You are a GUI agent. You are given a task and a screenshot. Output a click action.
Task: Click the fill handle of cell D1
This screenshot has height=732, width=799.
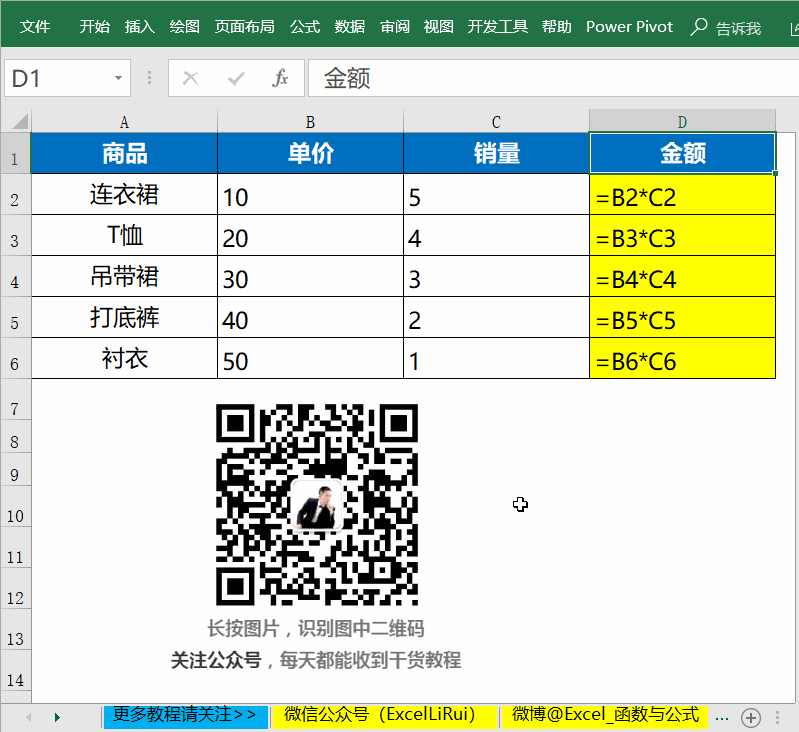tap(775, 174)
